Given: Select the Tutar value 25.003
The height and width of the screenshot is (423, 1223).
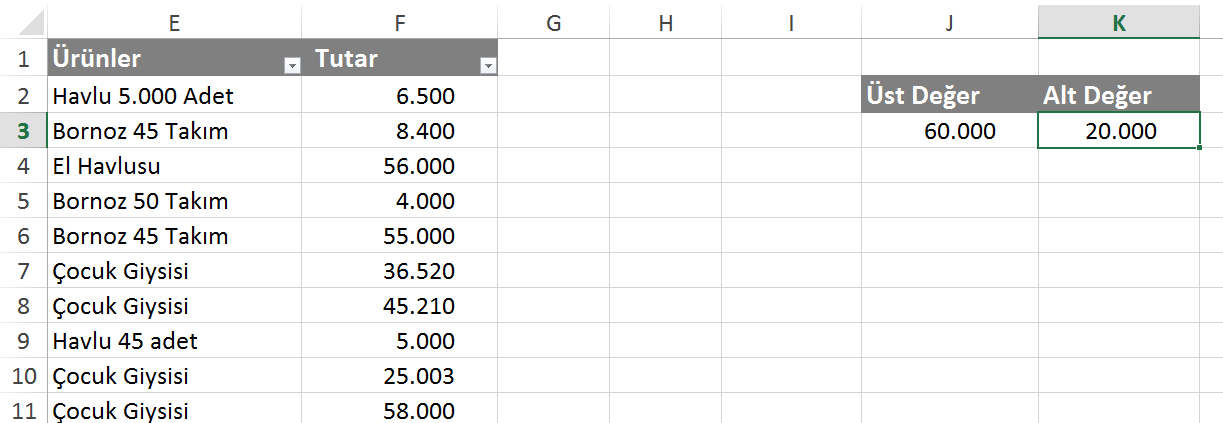Looking at the screenshot, I should click(401, 376).
